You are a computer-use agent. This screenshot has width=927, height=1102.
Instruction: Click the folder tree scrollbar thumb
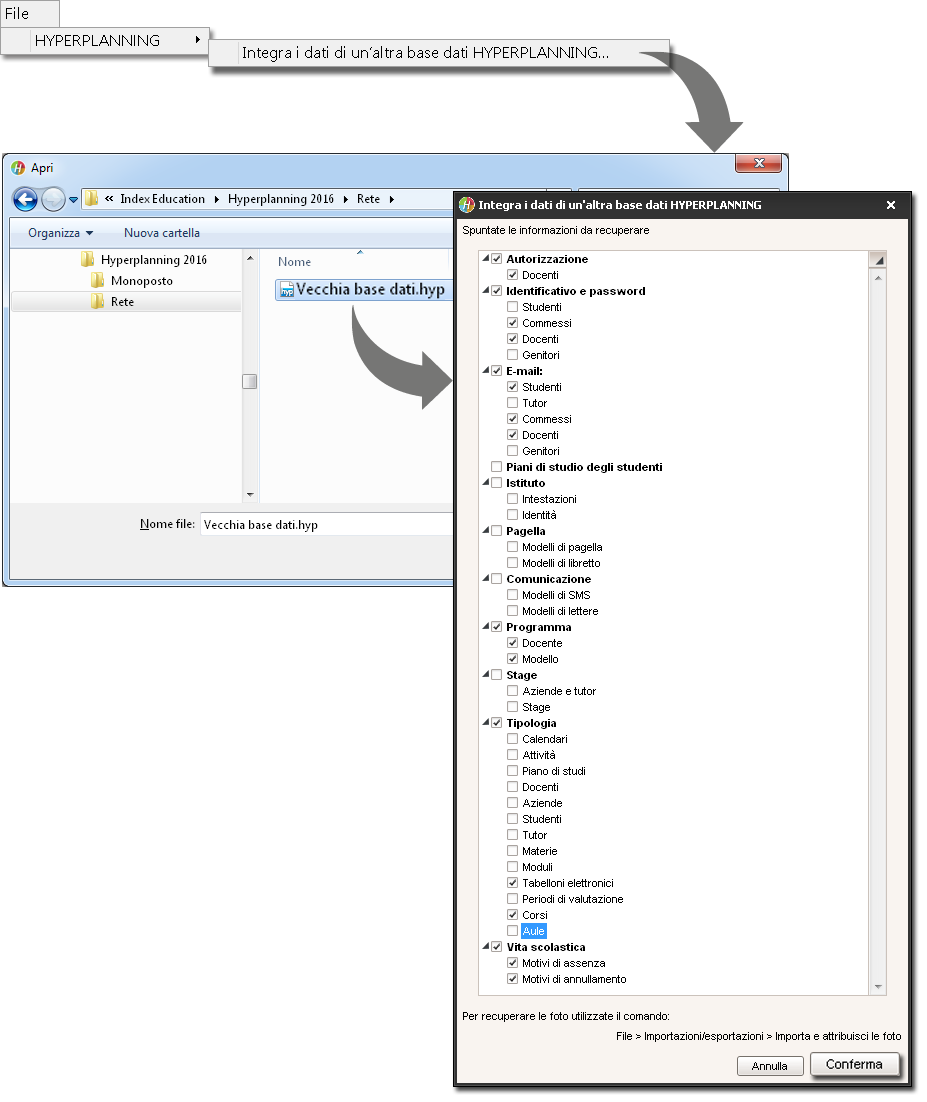[249, 382]
